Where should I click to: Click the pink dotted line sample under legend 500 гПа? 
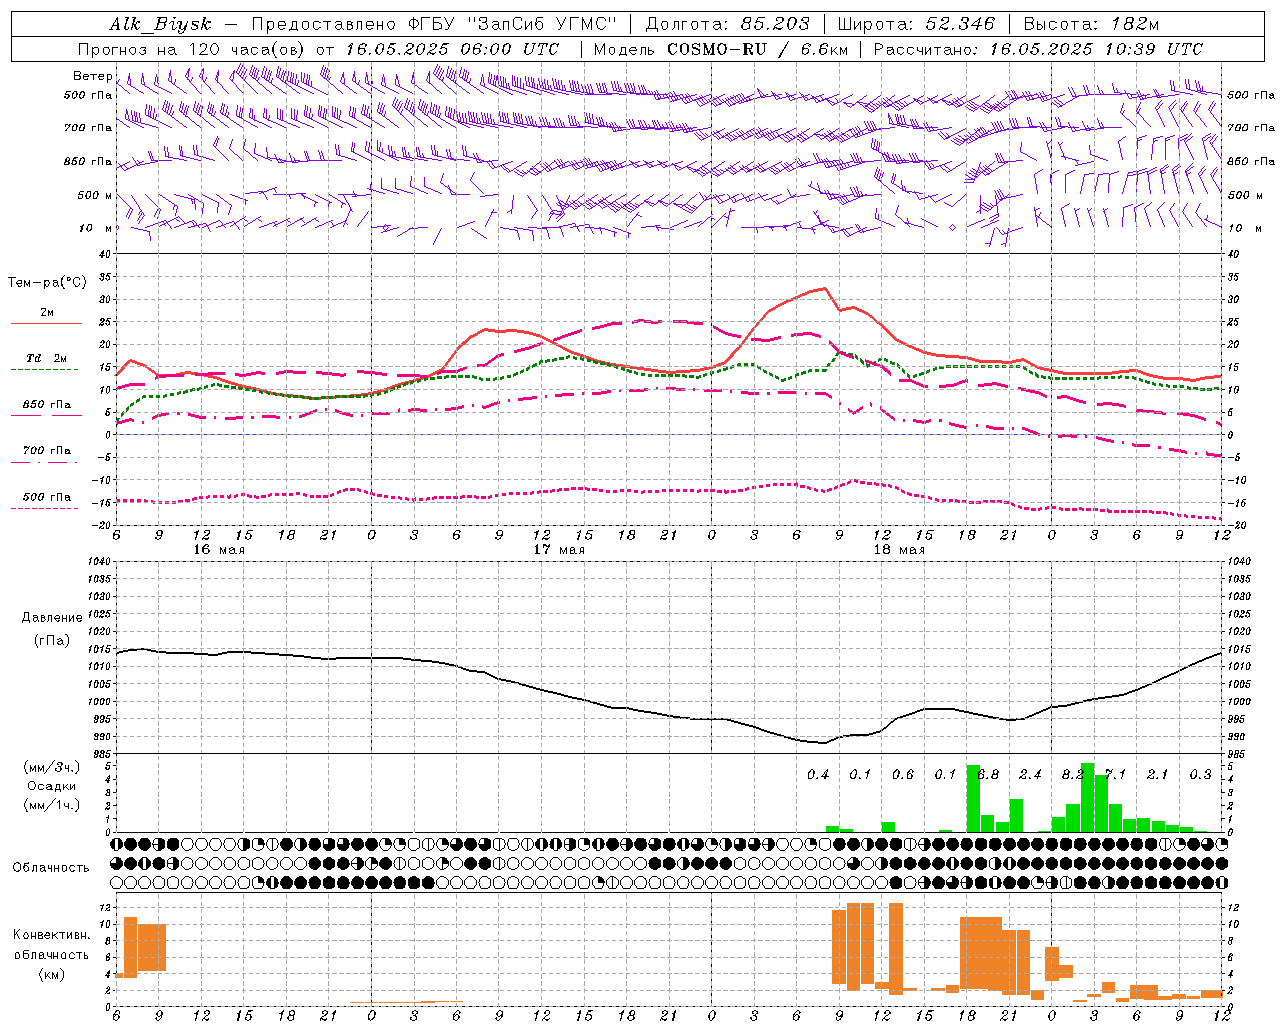coord(44,508)
